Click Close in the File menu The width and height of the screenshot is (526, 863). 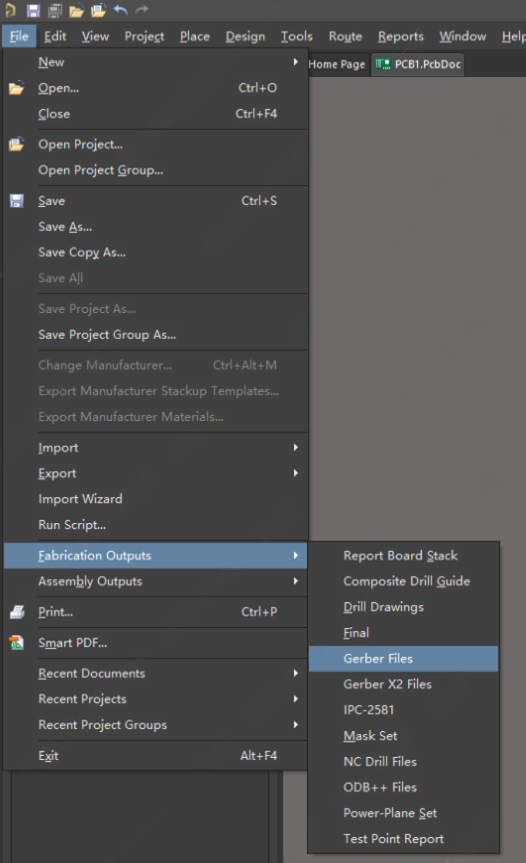[x=155, y=113]
